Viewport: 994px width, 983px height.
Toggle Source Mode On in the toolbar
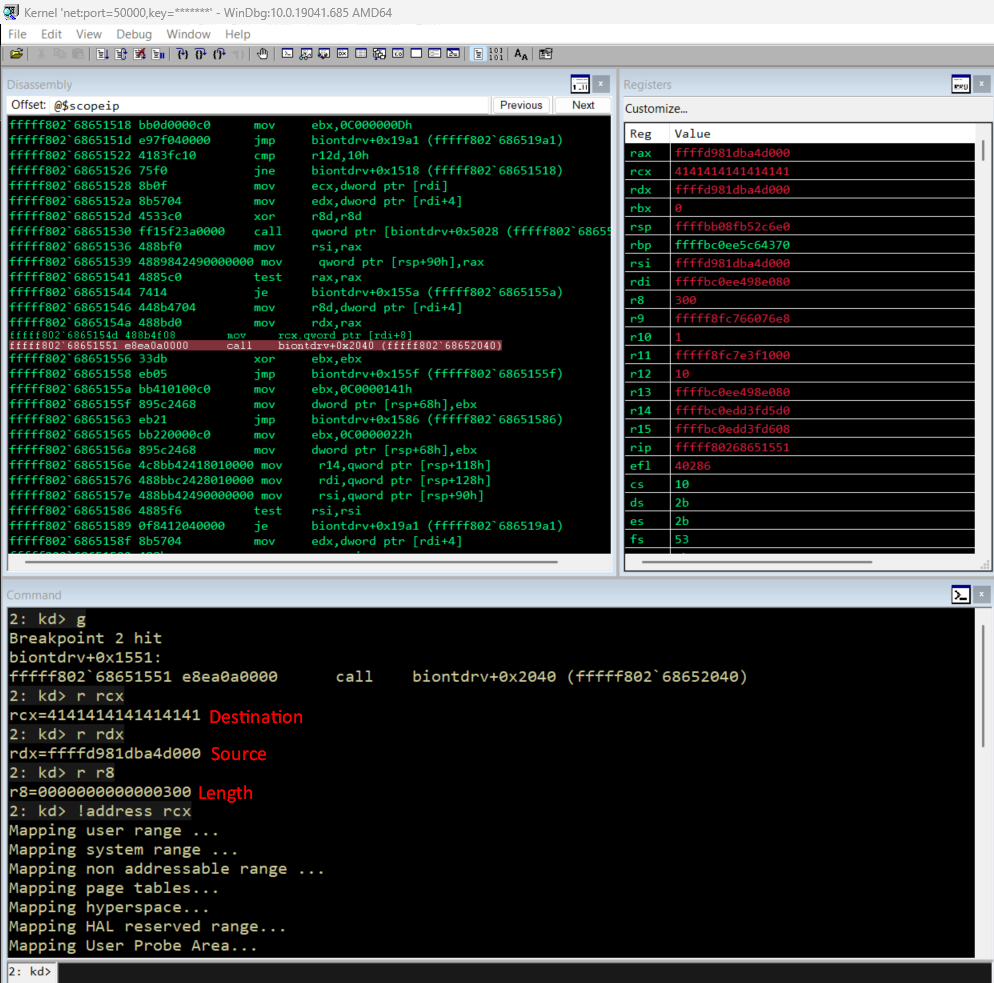479,54
